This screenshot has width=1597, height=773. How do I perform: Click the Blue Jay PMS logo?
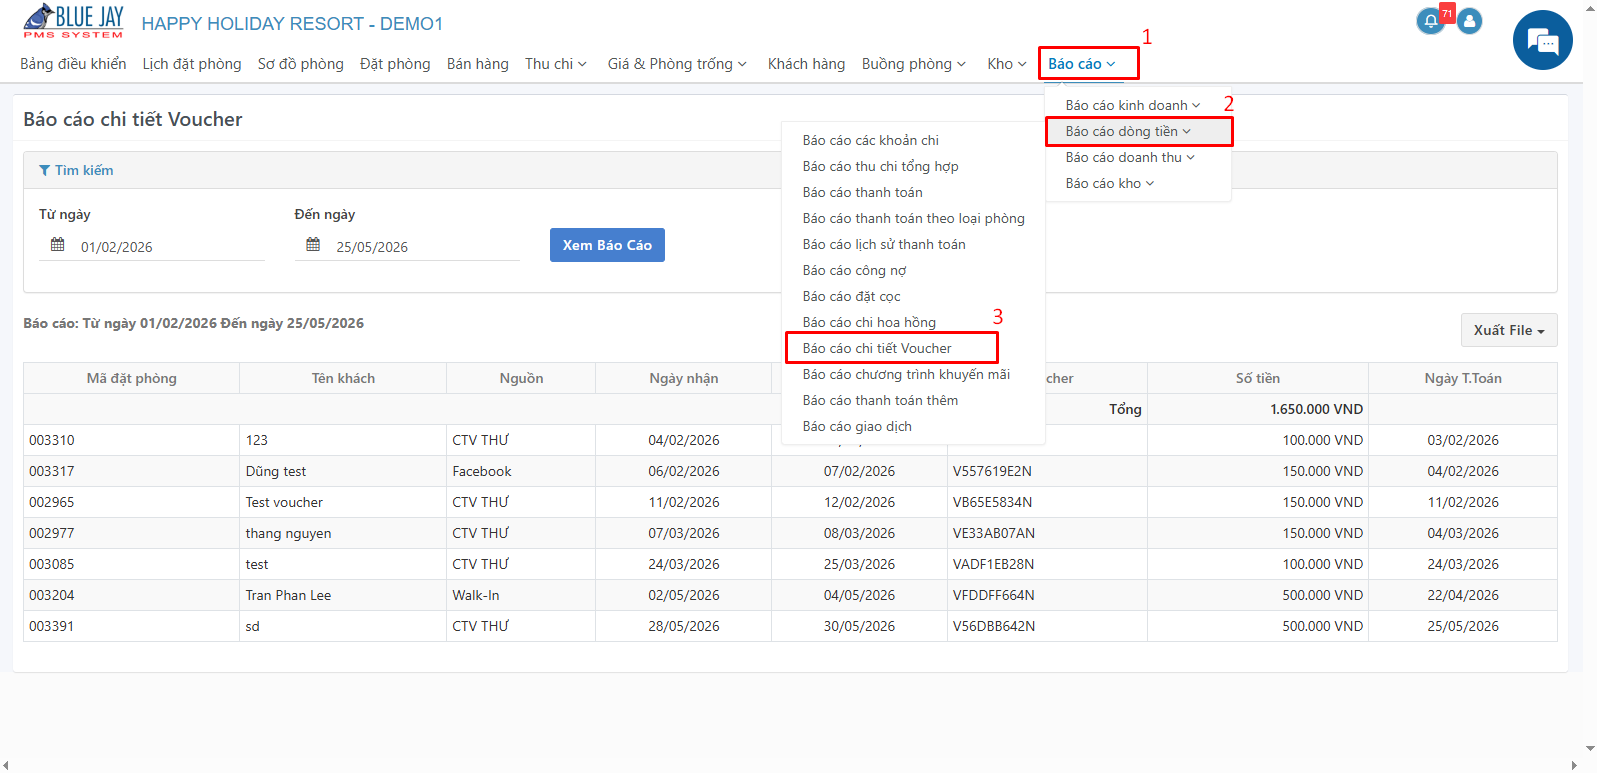pos(73,22)
